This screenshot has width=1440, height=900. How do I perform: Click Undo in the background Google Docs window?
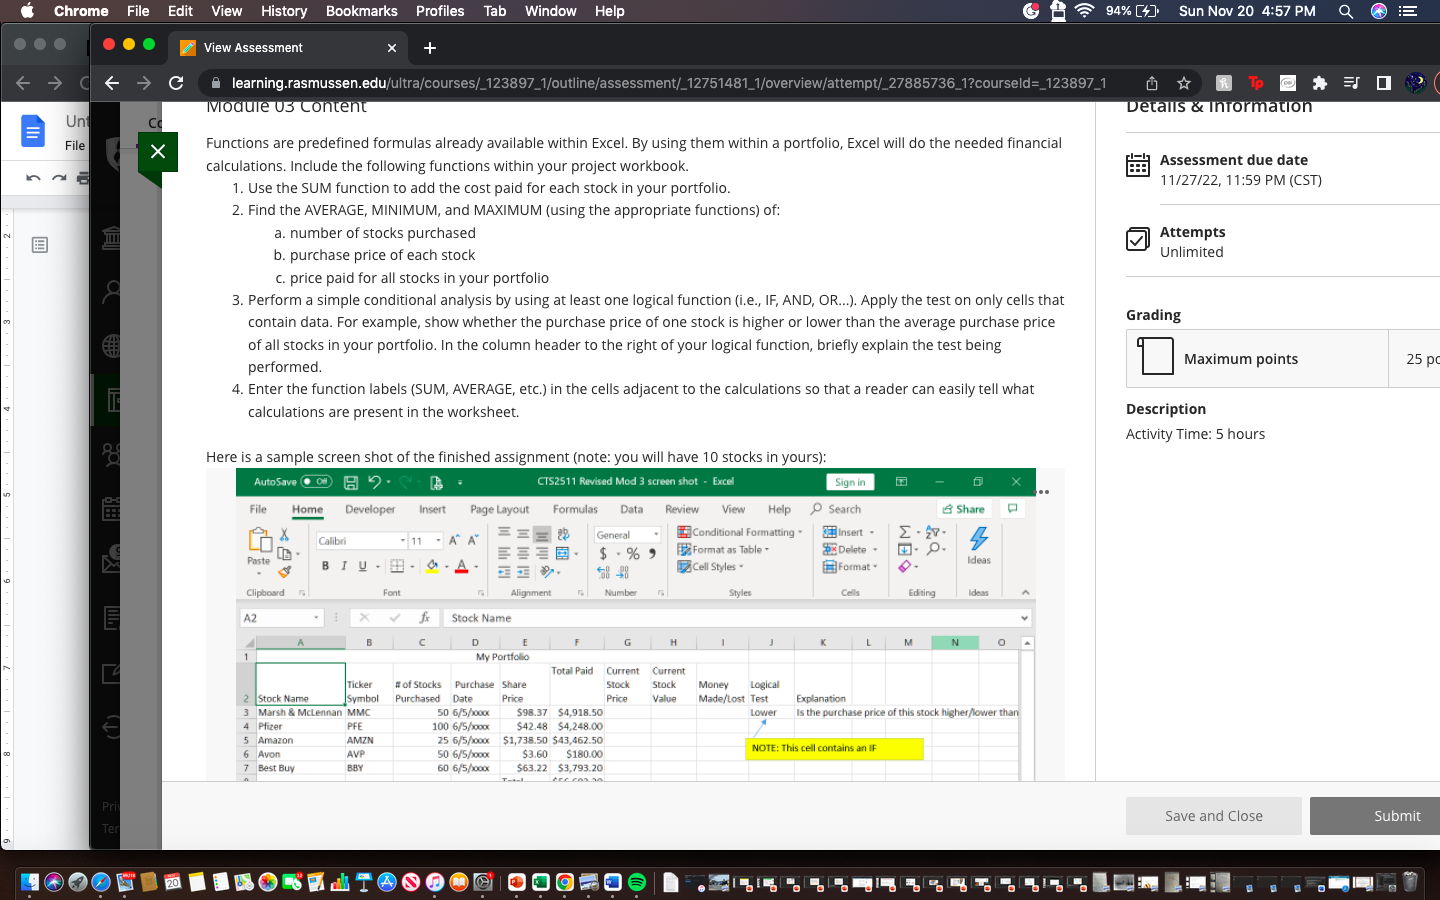33,178
